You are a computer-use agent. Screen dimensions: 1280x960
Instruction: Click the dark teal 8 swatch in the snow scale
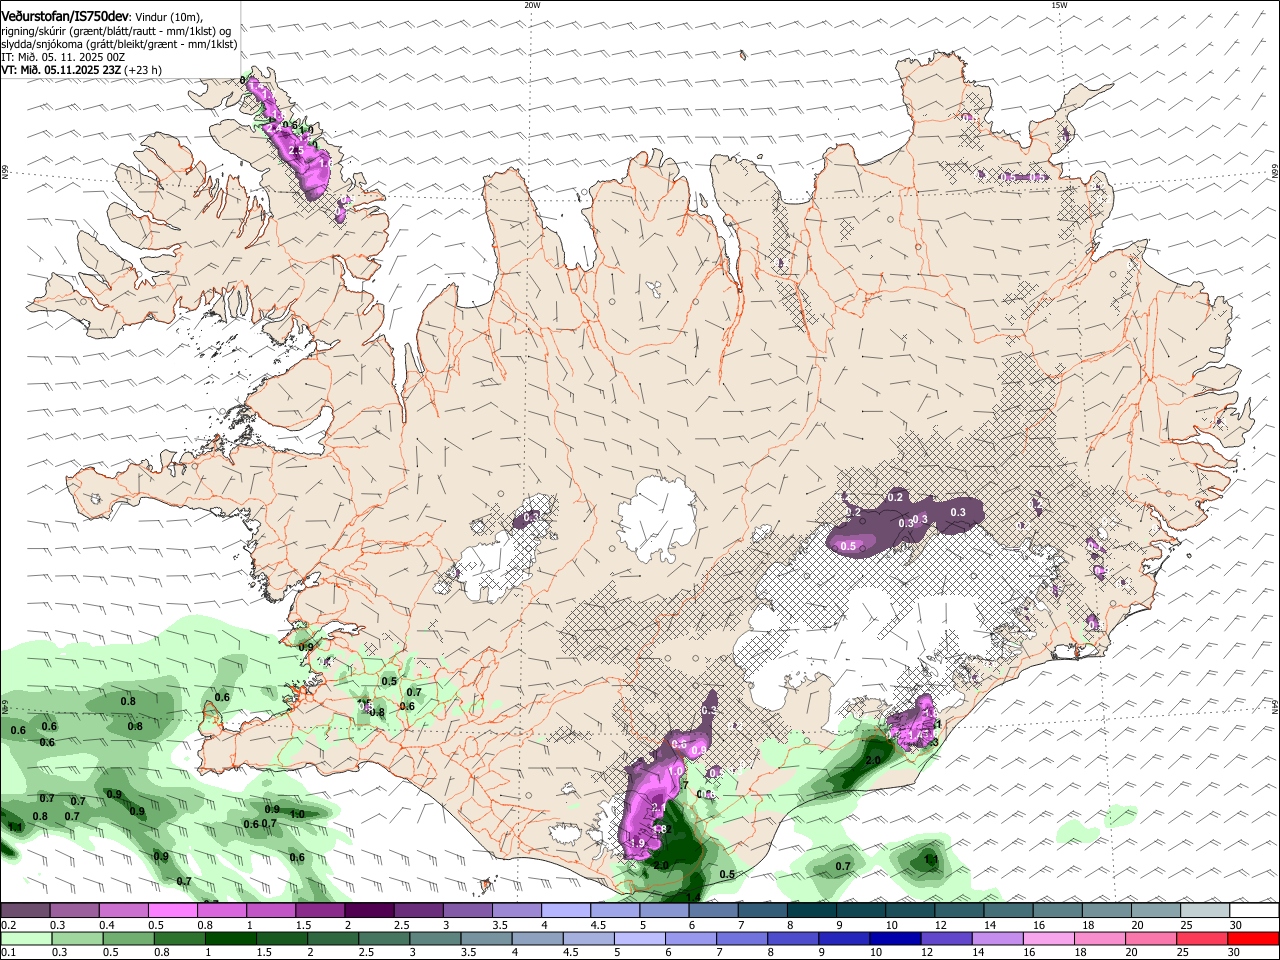[x=811, y=911]
